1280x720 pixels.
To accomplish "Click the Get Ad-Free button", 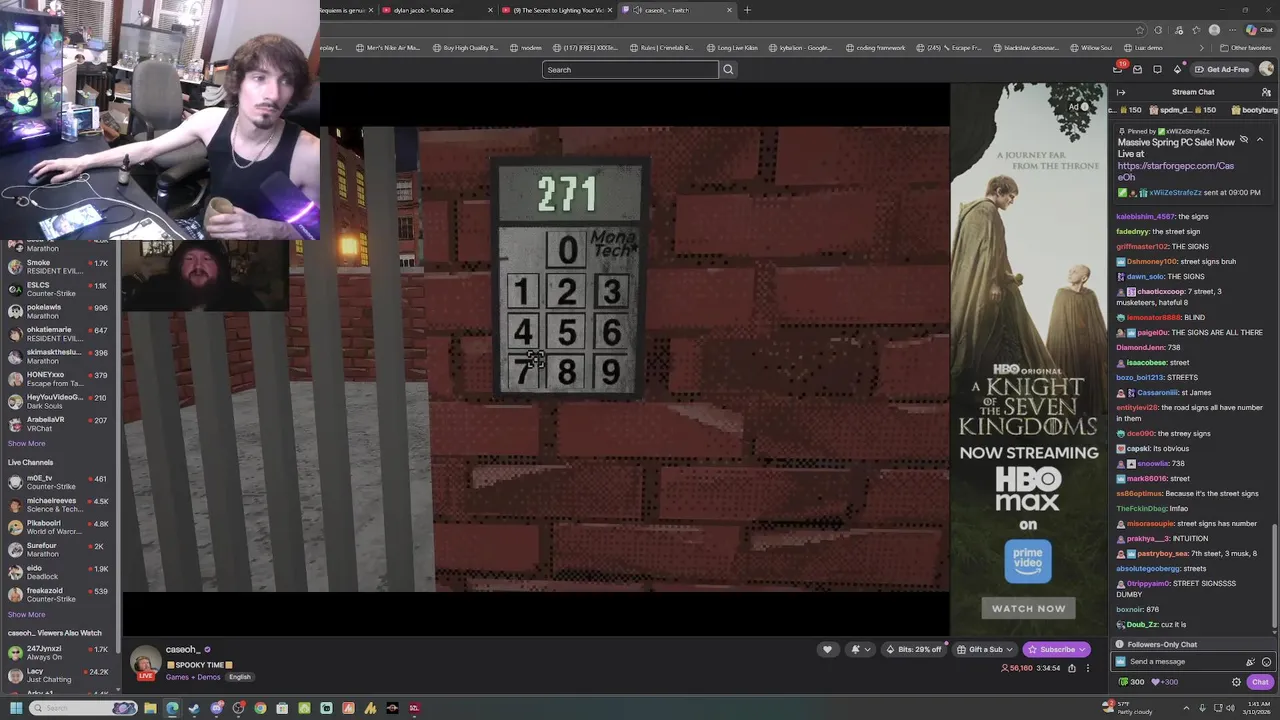I will point(1221,69).
